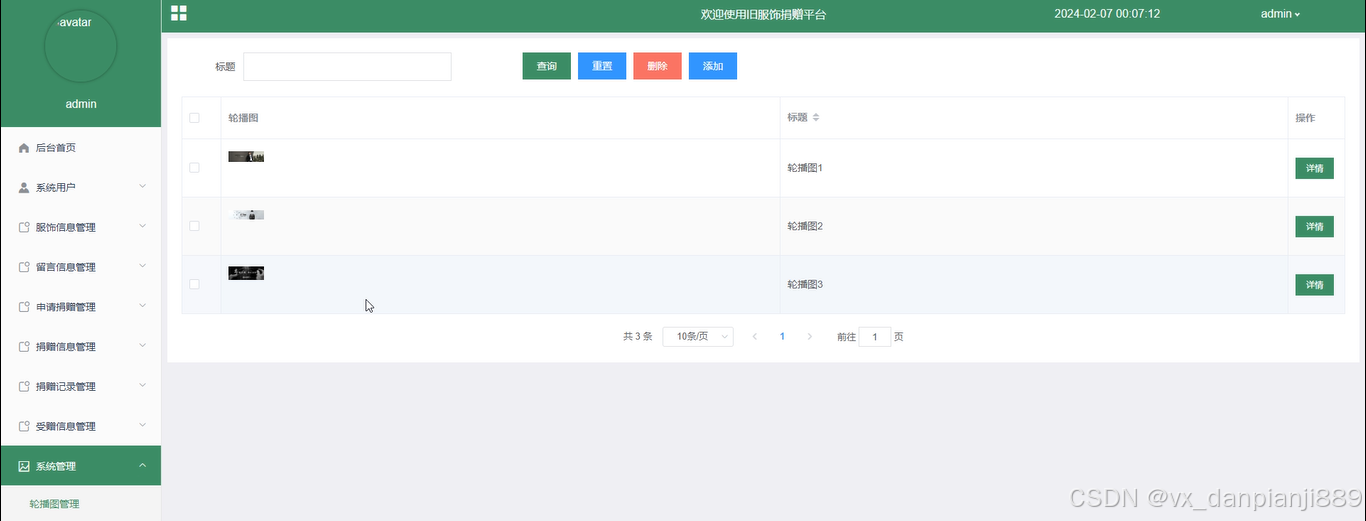
Task: Open the 10条/页 page size dropdown
Action: pyautogui.click(x=698, y=337)
